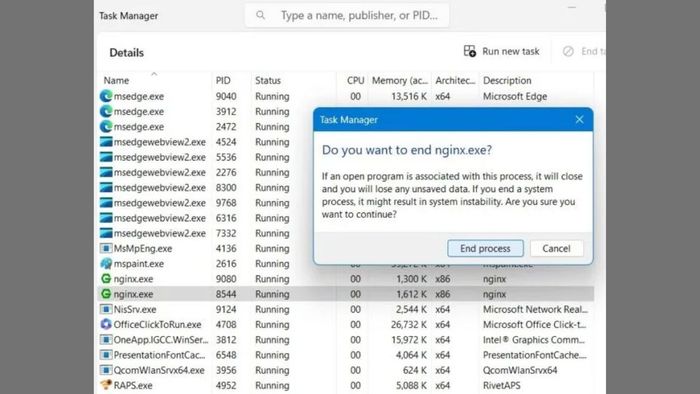Click memory value 26,732 K
The width and height of the screenshot is (700, 394).
click(x=409, y=324)
